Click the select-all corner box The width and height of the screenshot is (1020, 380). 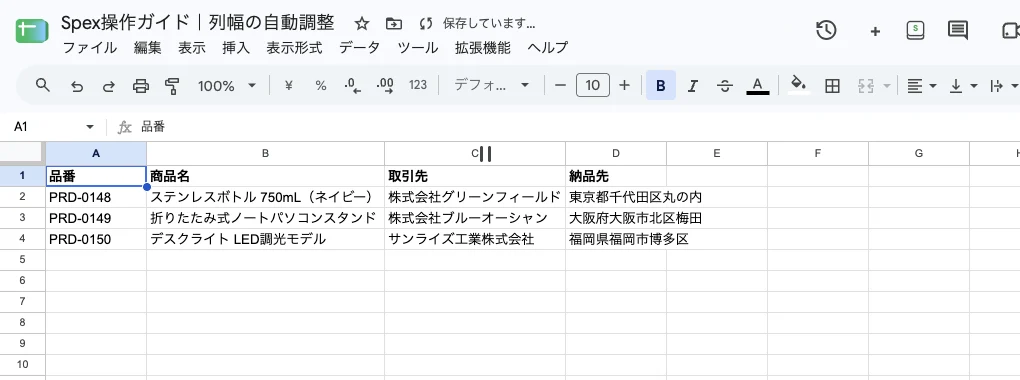23,154
